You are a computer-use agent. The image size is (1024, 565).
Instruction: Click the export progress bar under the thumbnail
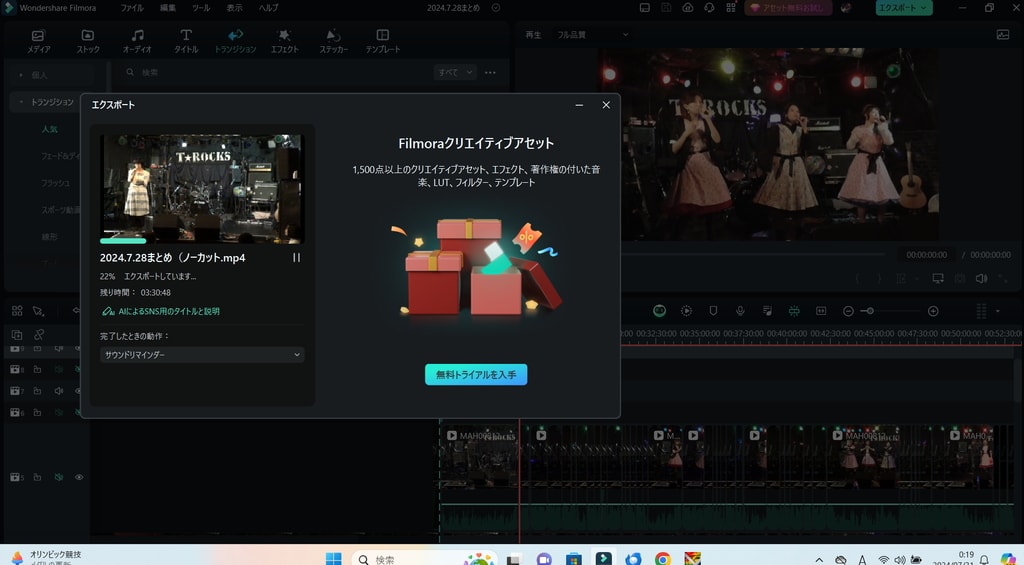pyautogui.click(x=202, y=240)
